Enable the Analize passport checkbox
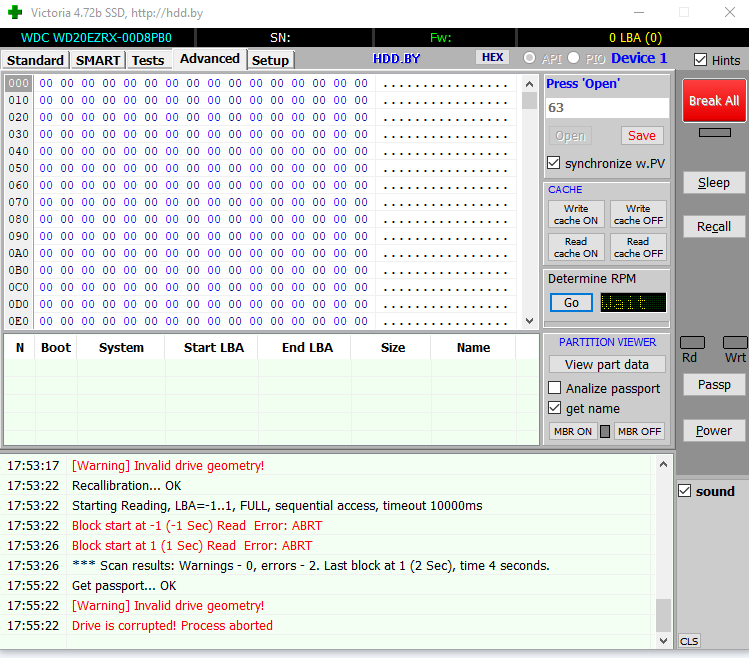 click(555, 388)
